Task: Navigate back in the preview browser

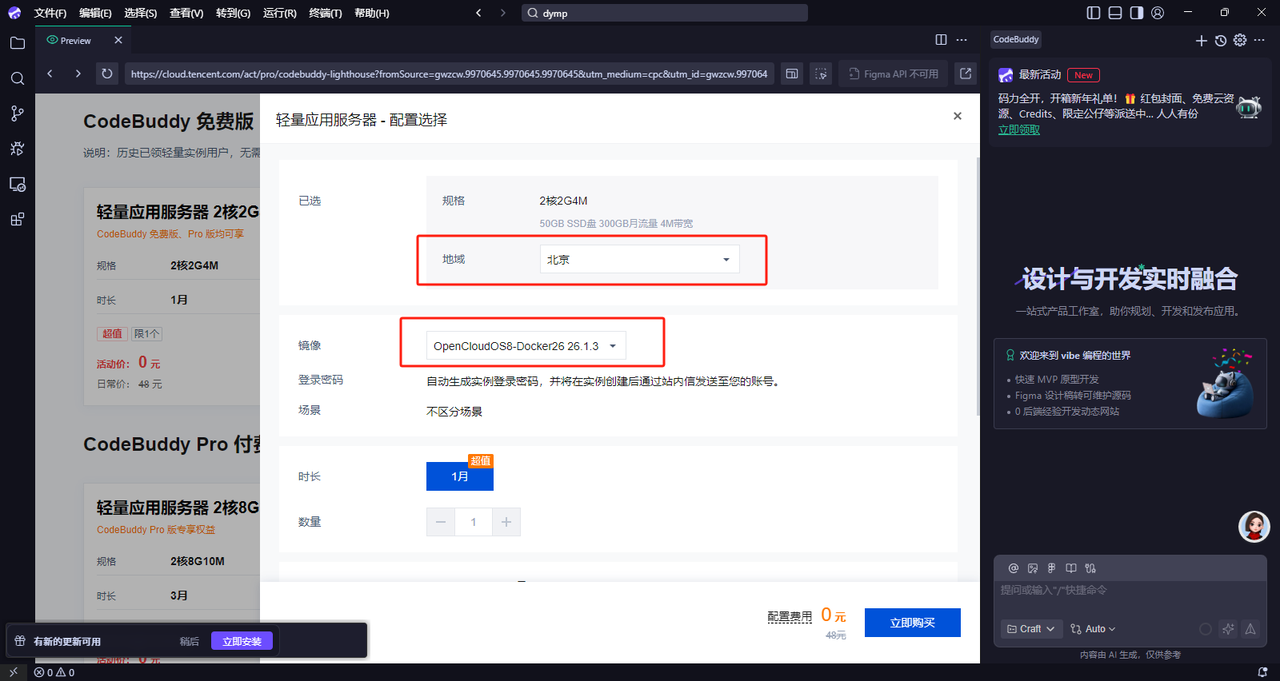Action: (x=51, y=73)
